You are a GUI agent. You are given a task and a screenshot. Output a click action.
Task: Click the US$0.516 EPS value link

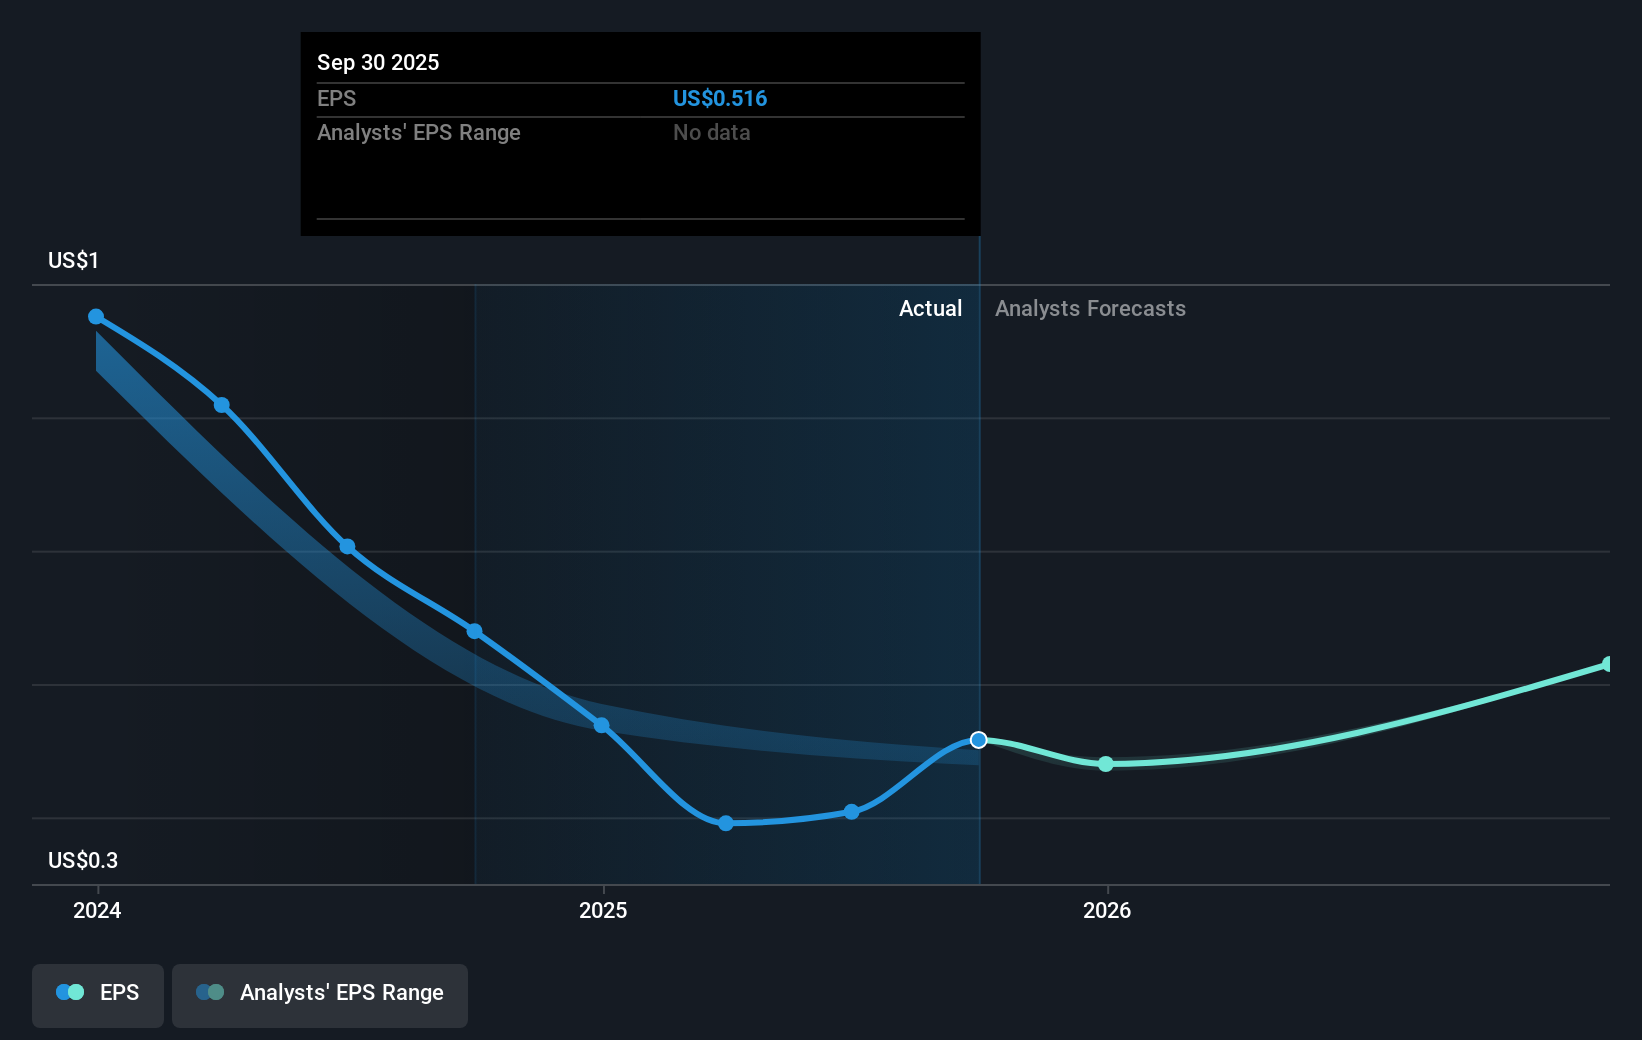[x=720, y=98]
